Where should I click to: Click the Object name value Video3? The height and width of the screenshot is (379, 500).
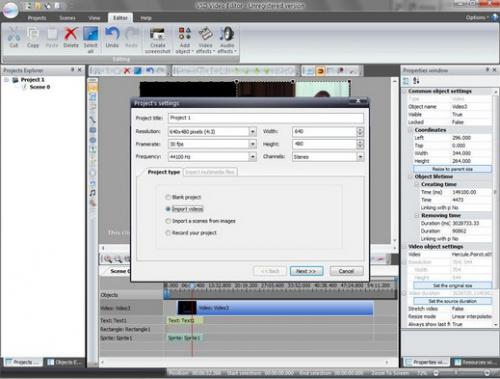pos(460,107)
